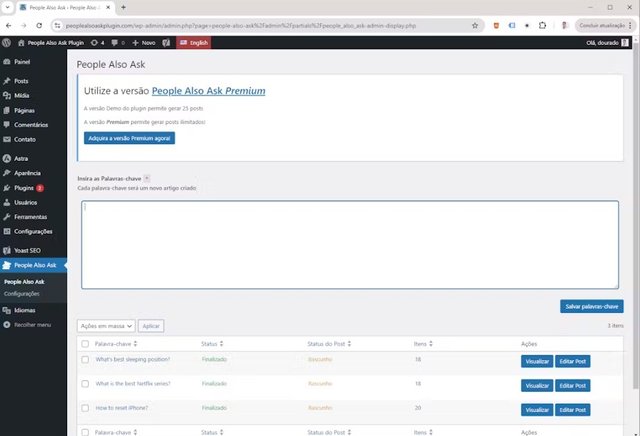
Task: Check the 'How to reset iPhone?' row
Action: pyautogui.click(x=85, y=408)
